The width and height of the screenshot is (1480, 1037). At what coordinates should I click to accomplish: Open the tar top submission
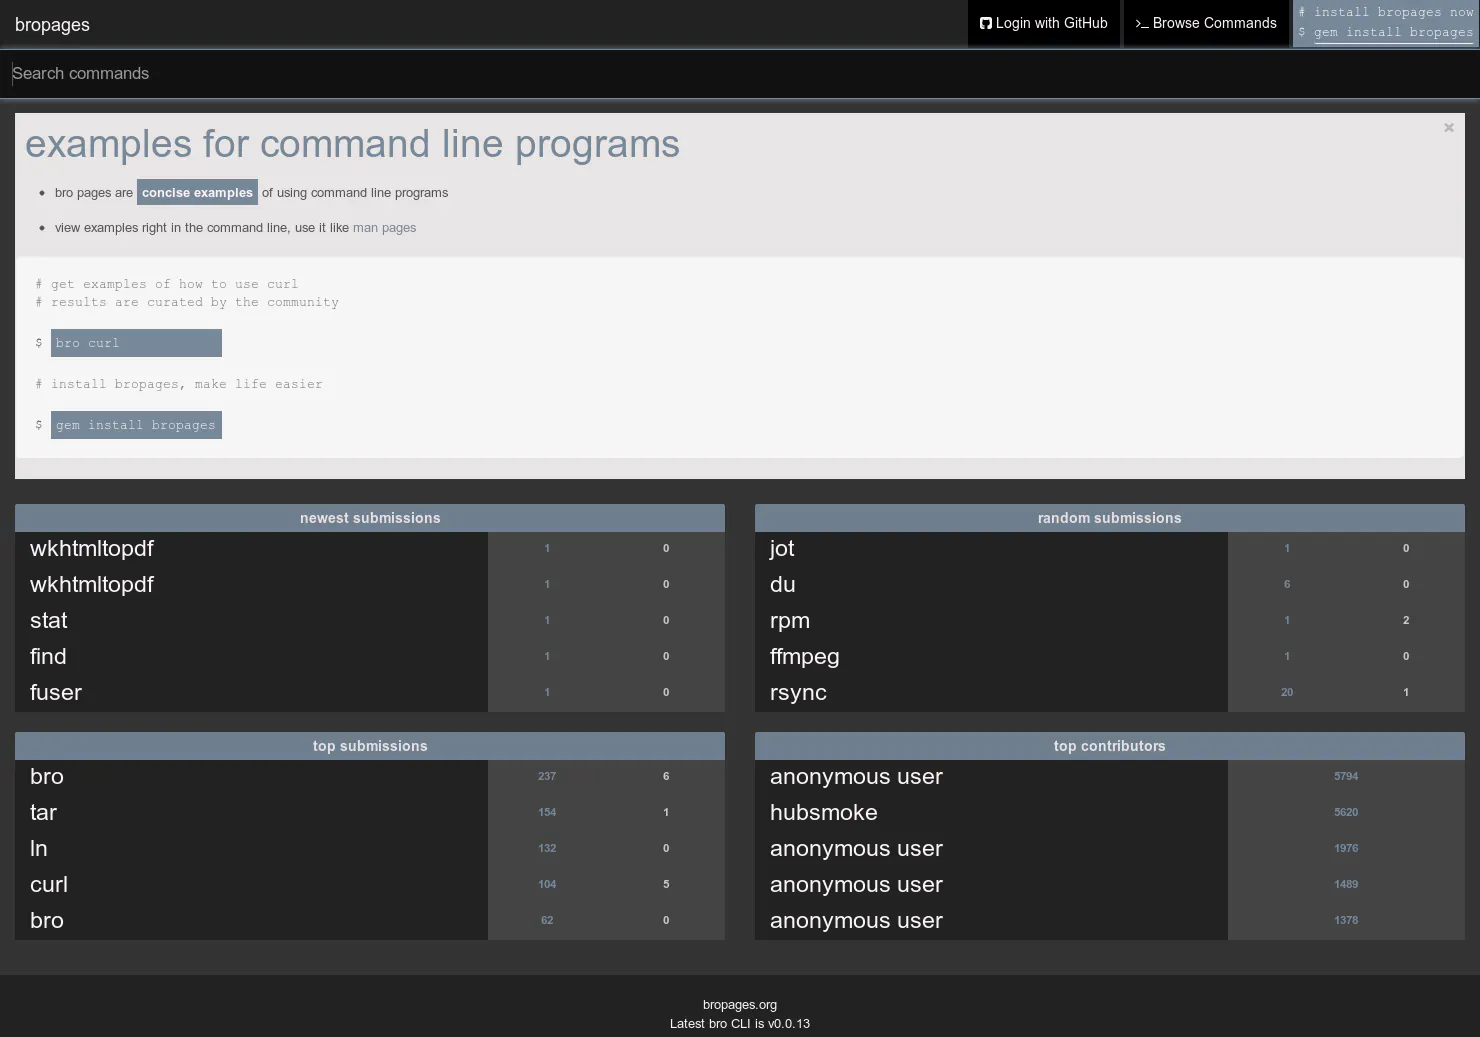pos(43,812)
